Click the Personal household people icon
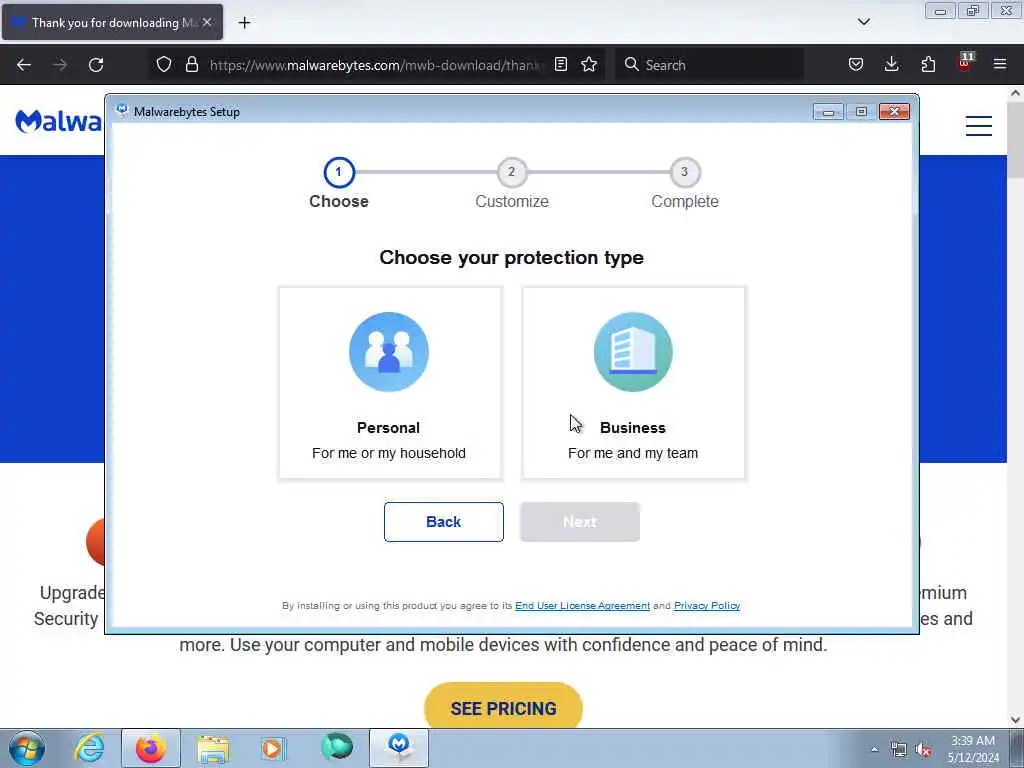The width and height of the screenshot is (1024, 768). click(x=389, y=351)
